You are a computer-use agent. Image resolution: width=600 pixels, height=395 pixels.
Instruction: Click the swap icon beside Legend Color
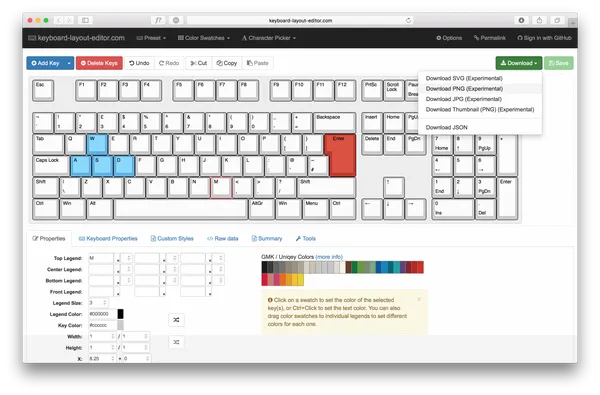[x=176, y=320]
